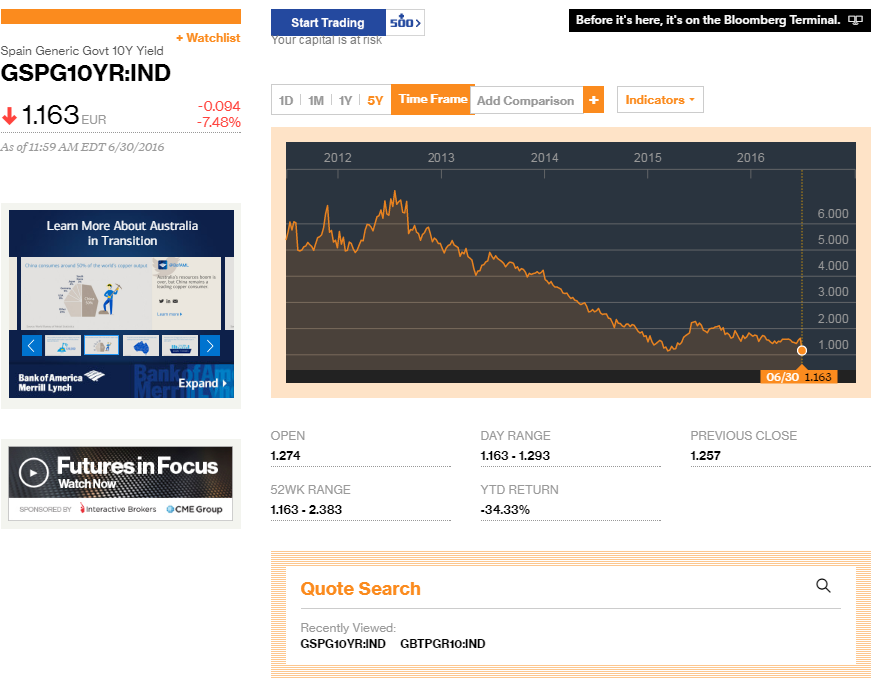The image size is (880, 692).
Task: Click the 52WK RANGE value 1.163 - 2.383
Action: [306, 510]
